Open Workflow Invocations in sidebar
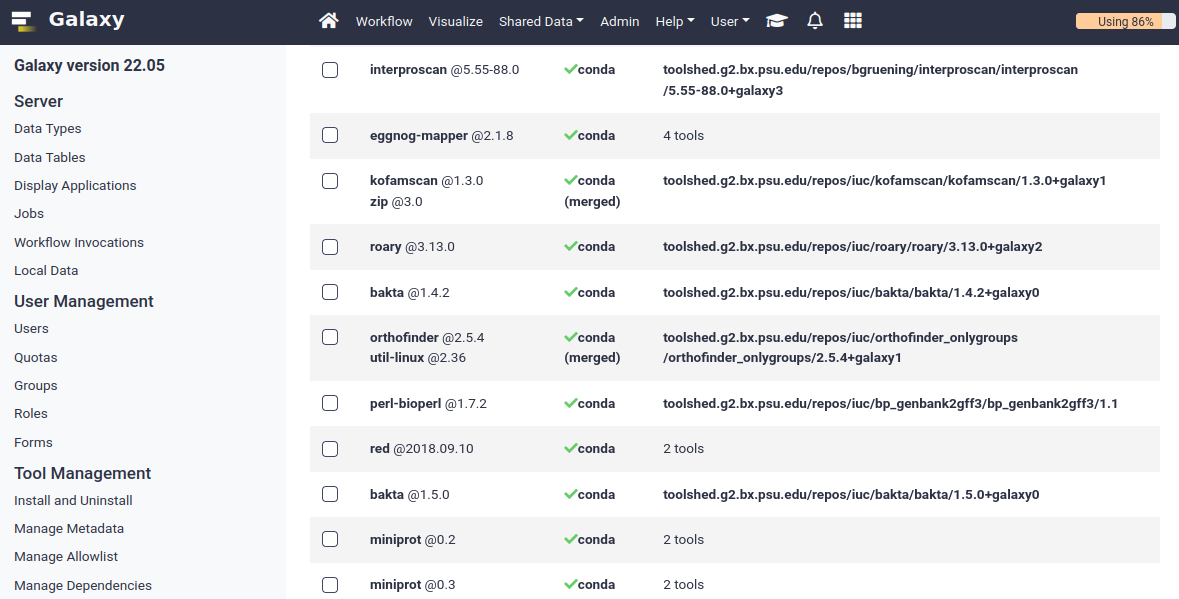Viewport: 1179px width, 599px height. coord(79,243)
